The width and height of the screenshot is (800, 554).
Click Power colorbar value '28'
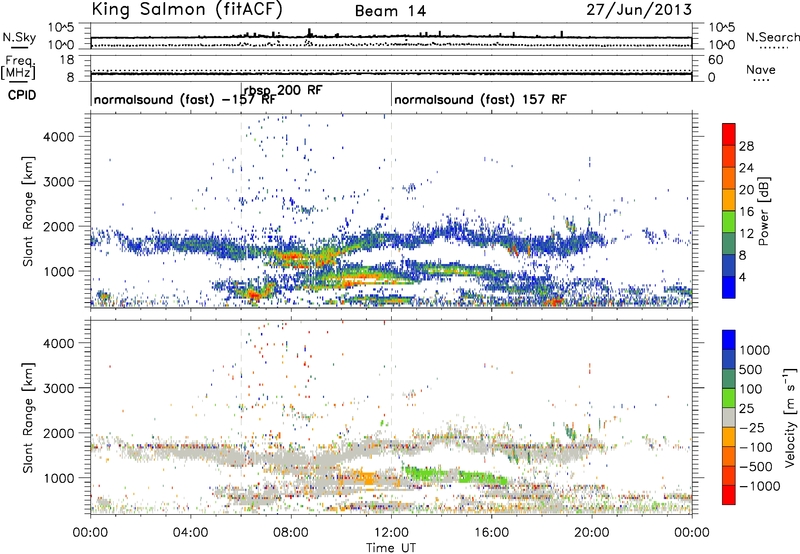pos(746,146)
